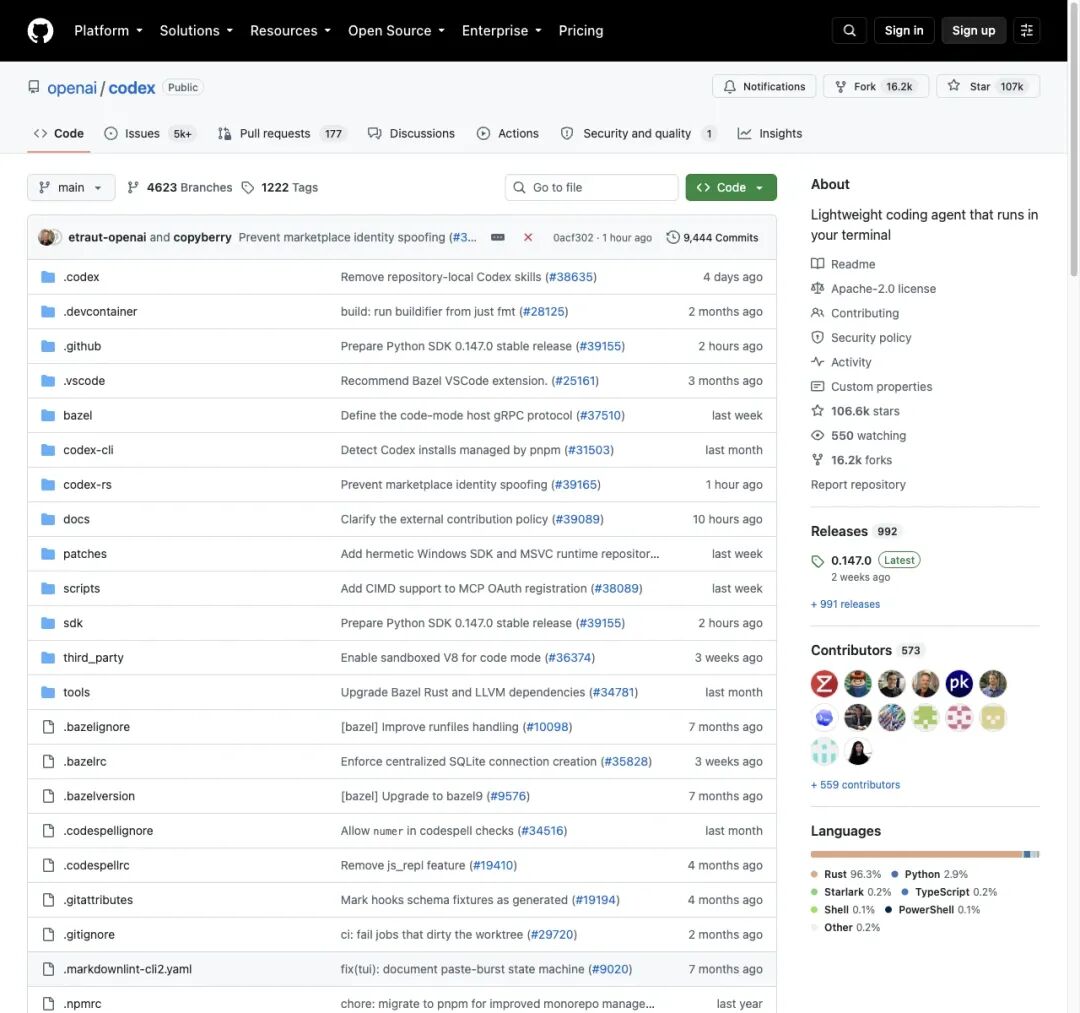The width and height of the screenshot is (1080, 1013).
Task: Switch to the Actions tab
Action: pyautogui.click(x=508, y=134)
